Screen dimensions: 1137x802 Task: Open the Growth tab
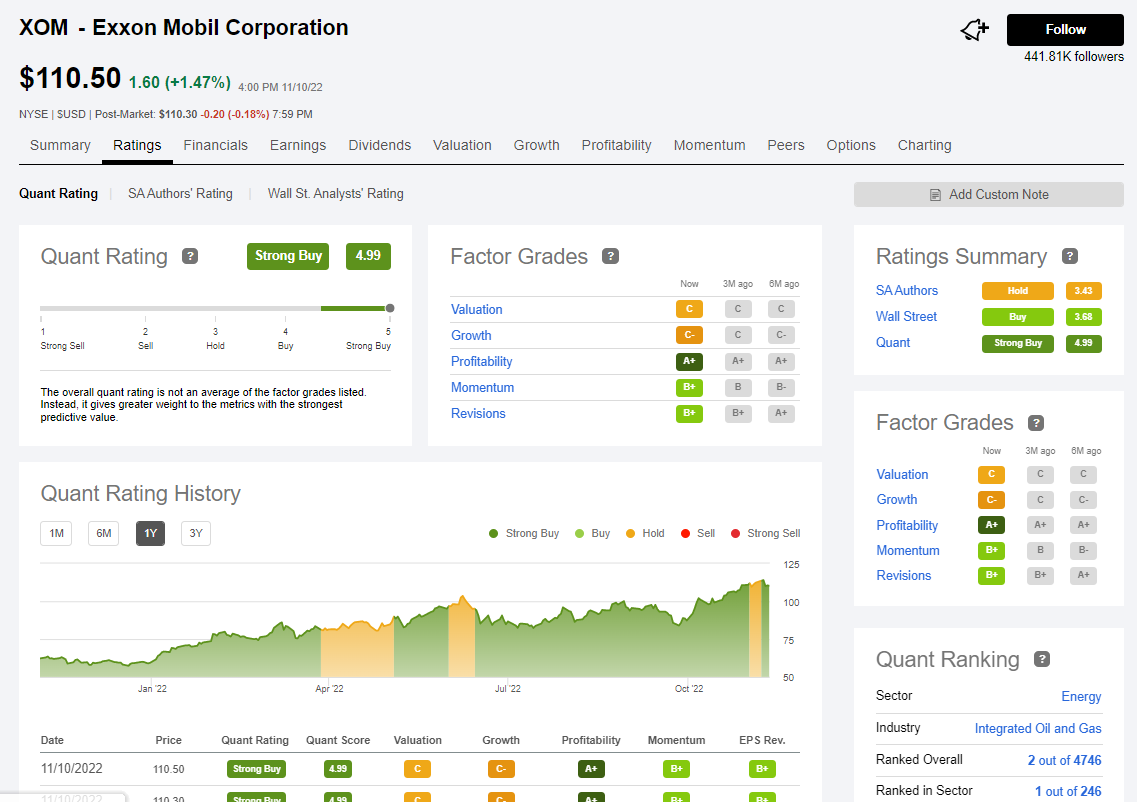tap(537, 145)
